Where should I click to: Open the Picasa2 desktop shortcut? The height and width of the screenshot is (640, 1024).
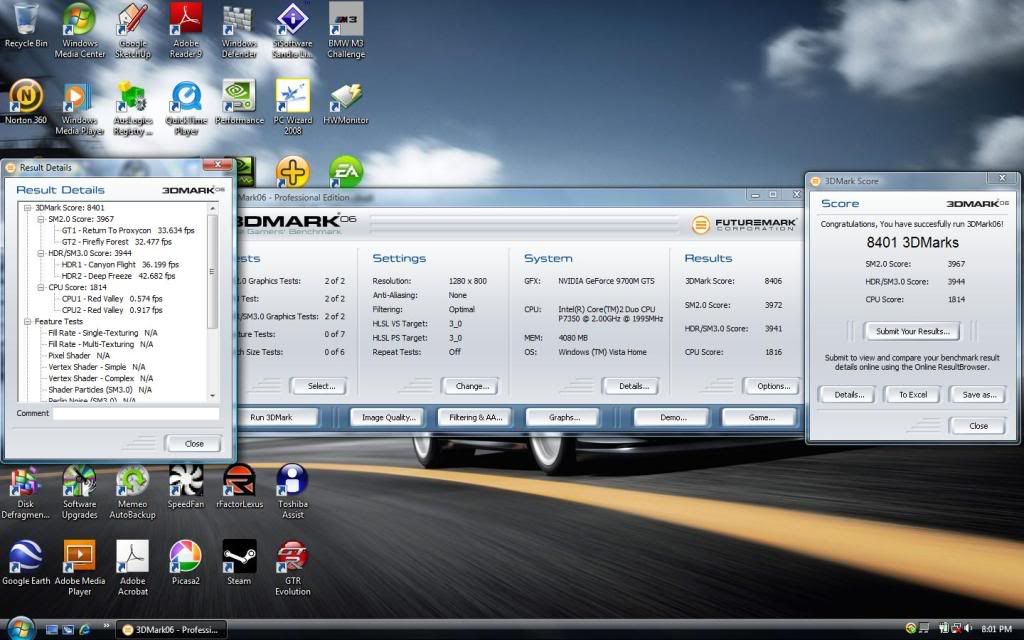pos(185,563)
